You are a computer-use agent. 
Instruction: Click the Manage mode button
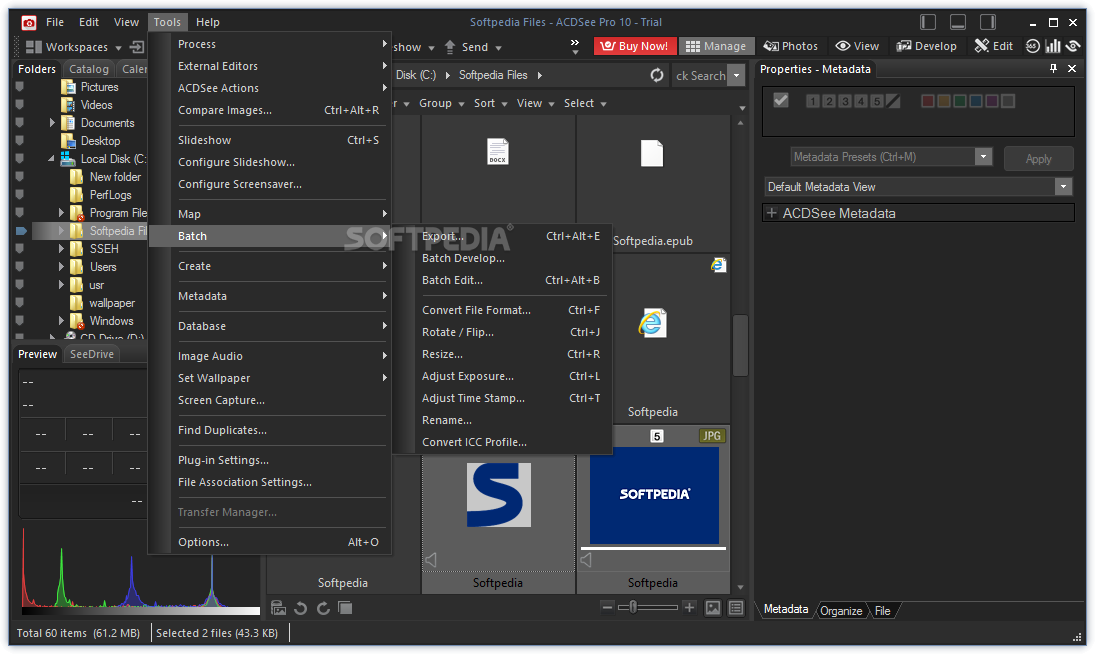(716, 46)
